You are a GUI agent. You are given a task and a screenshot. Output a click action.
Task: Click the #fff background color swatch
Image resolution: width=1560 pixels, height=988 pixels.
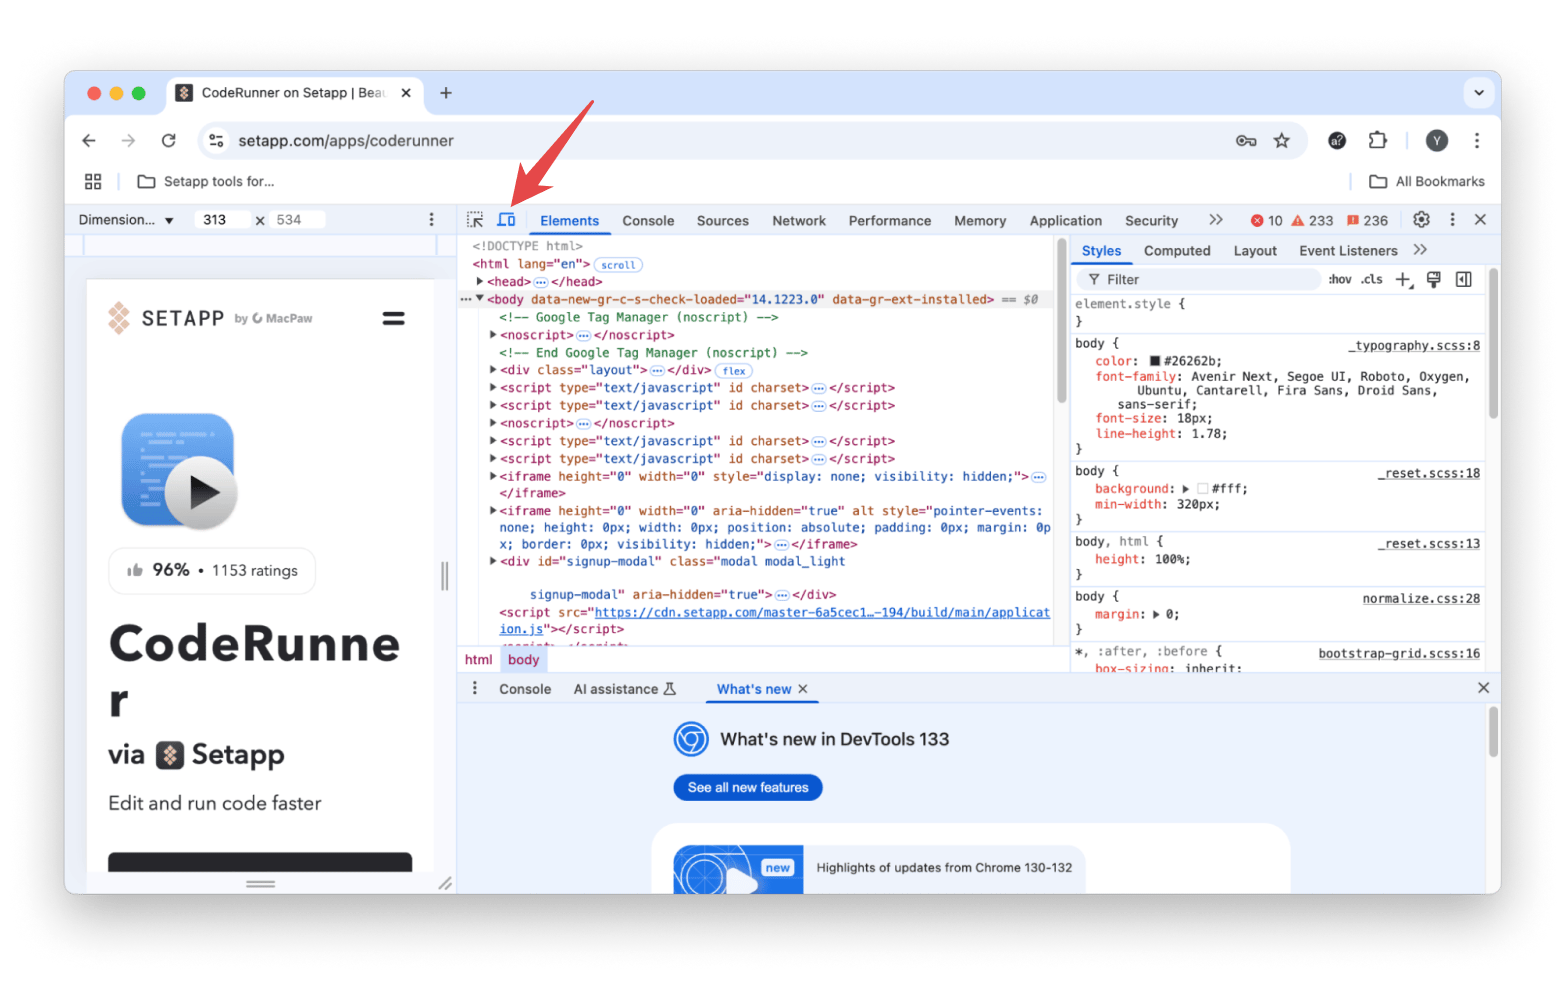point(1203,489)
